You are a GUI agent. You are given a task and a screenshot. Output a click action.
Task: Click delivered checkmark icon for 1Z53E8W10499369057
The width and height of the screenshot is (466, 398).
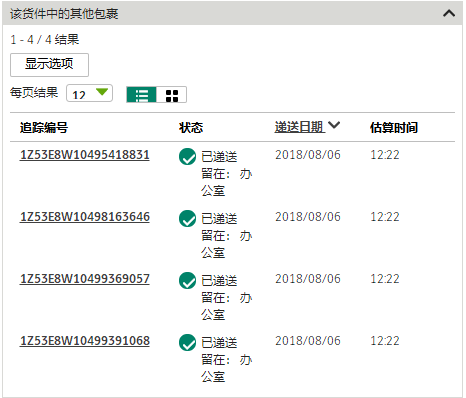[x=187, y=281]
